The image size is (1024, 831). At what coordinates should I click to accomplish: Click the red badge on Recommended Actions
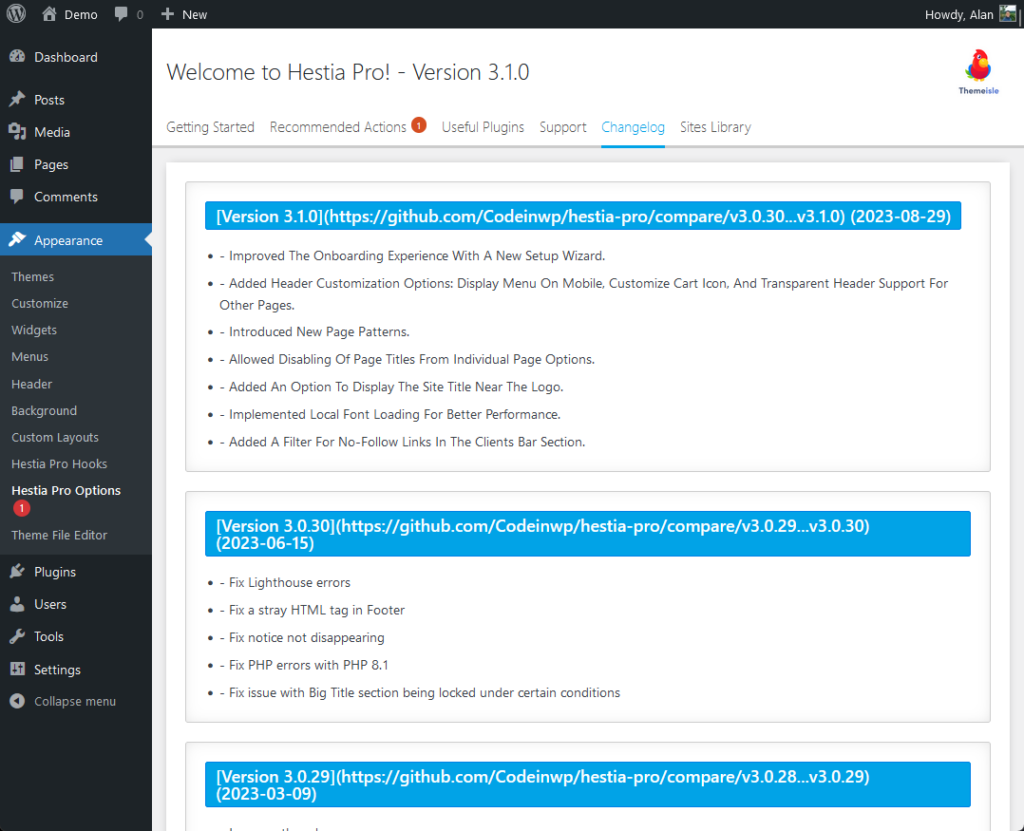(419, 125)
